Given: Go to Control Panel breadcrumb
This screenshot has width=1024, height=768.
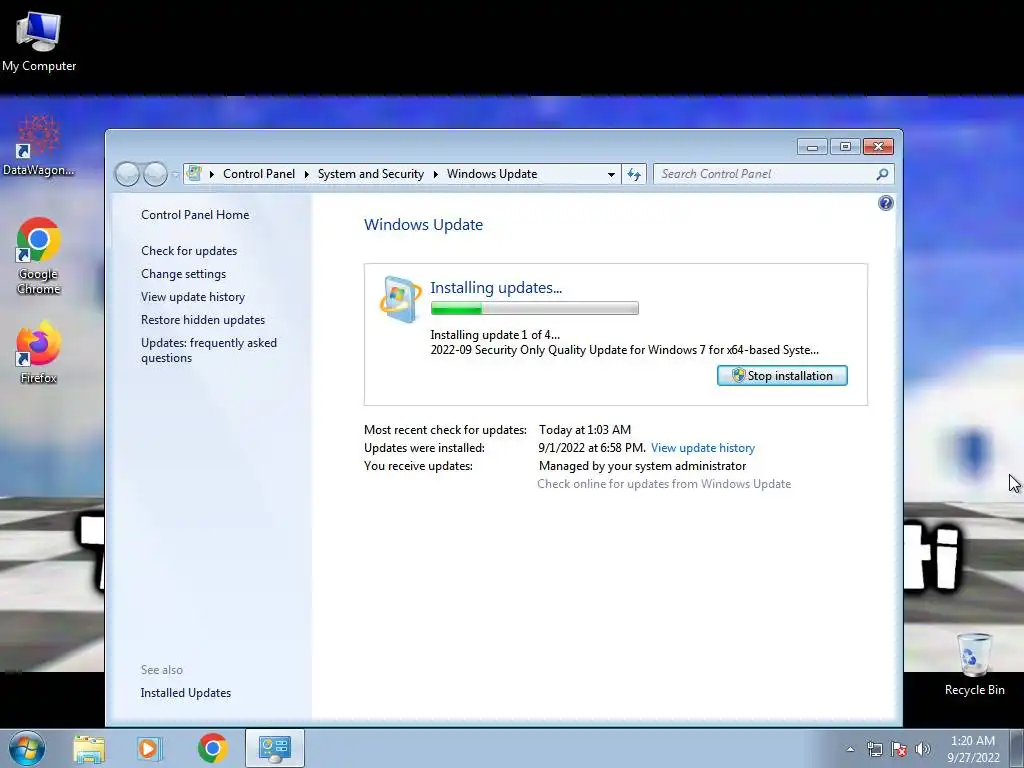Looking at the screenshot, I should 259,174.
